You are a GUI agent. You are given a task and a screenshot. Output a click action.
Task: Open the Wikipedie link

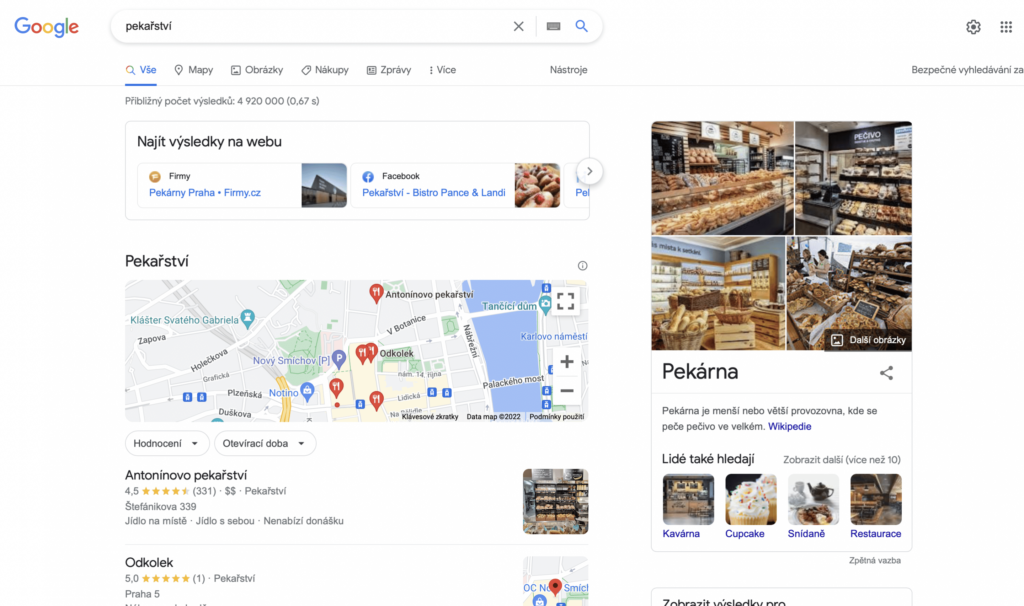tap(789, 426)
